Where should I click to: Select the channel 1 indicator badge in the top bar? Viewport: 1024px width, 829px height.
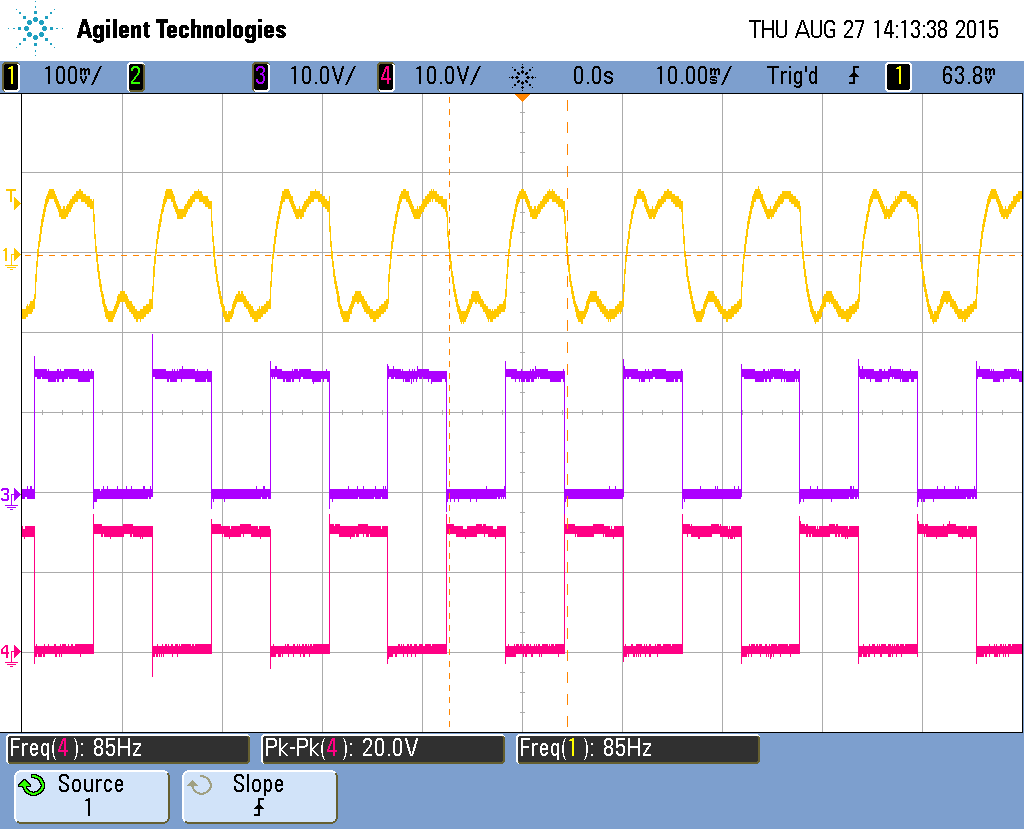point(11,76)
